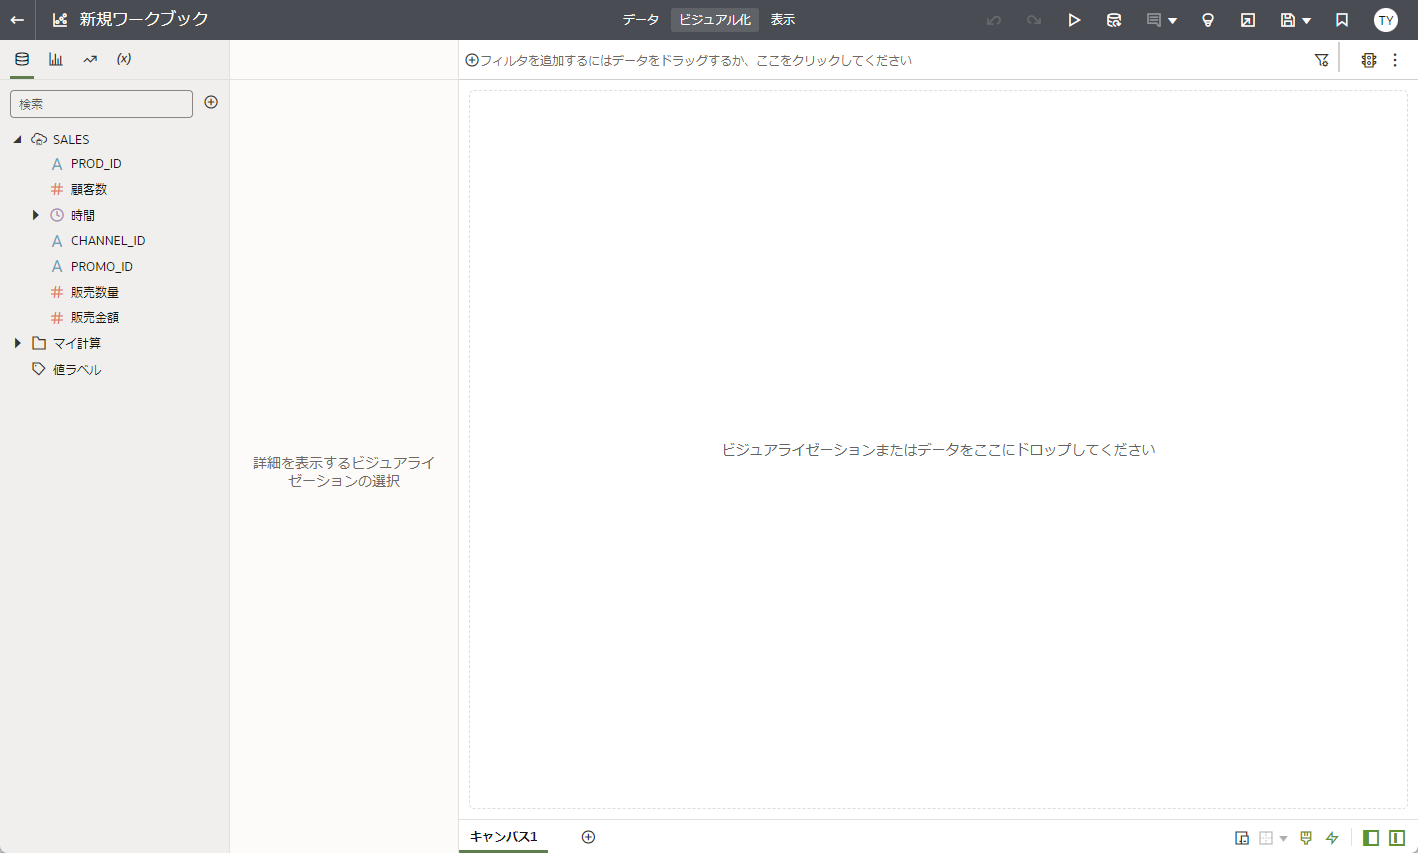Go back using the left arrow icon
This screenshot has height=853, width=1418.
point(17,20)
